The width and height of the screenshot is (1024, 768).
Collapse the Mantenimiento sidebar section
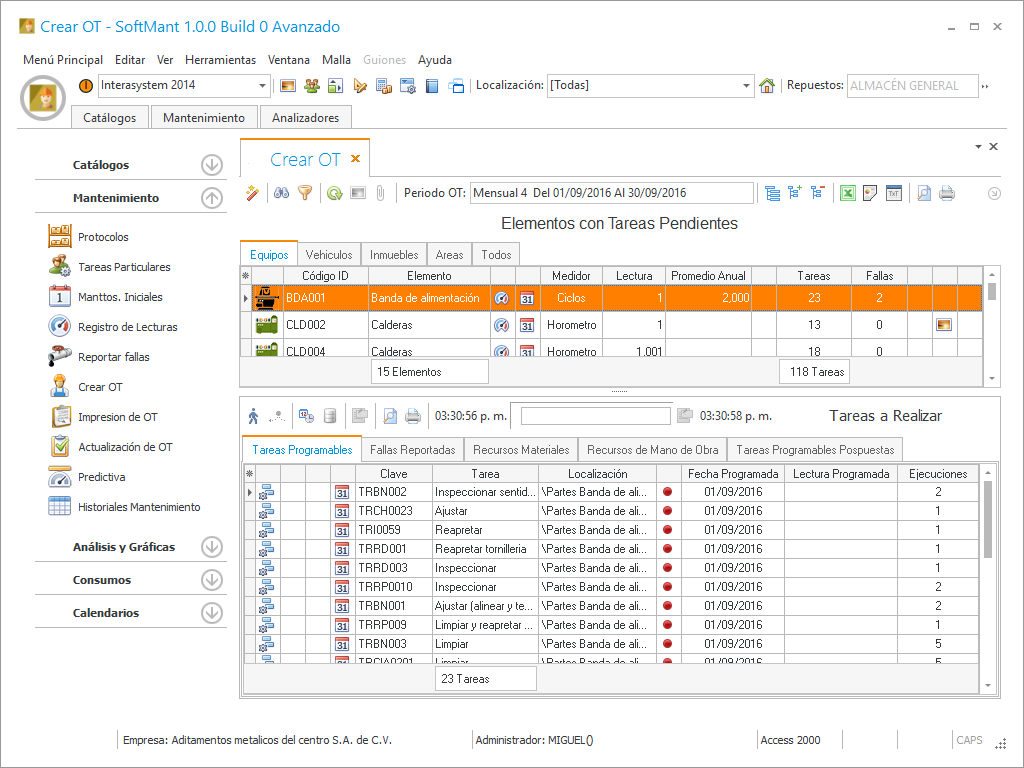[x=211, y=198]
